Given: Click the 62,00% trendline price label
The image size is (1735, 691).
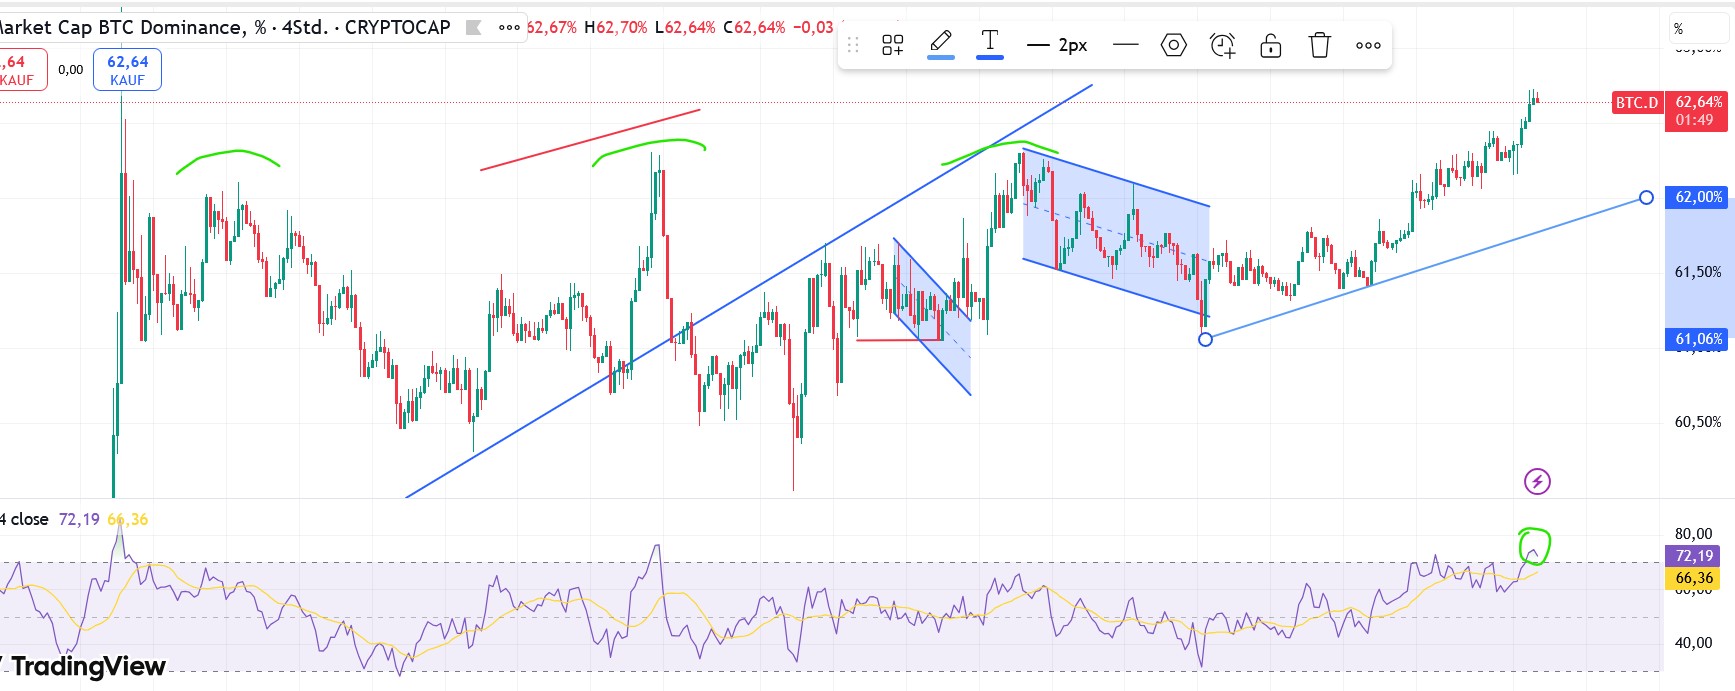Looking at the screenshot, I should (1698, 197).
